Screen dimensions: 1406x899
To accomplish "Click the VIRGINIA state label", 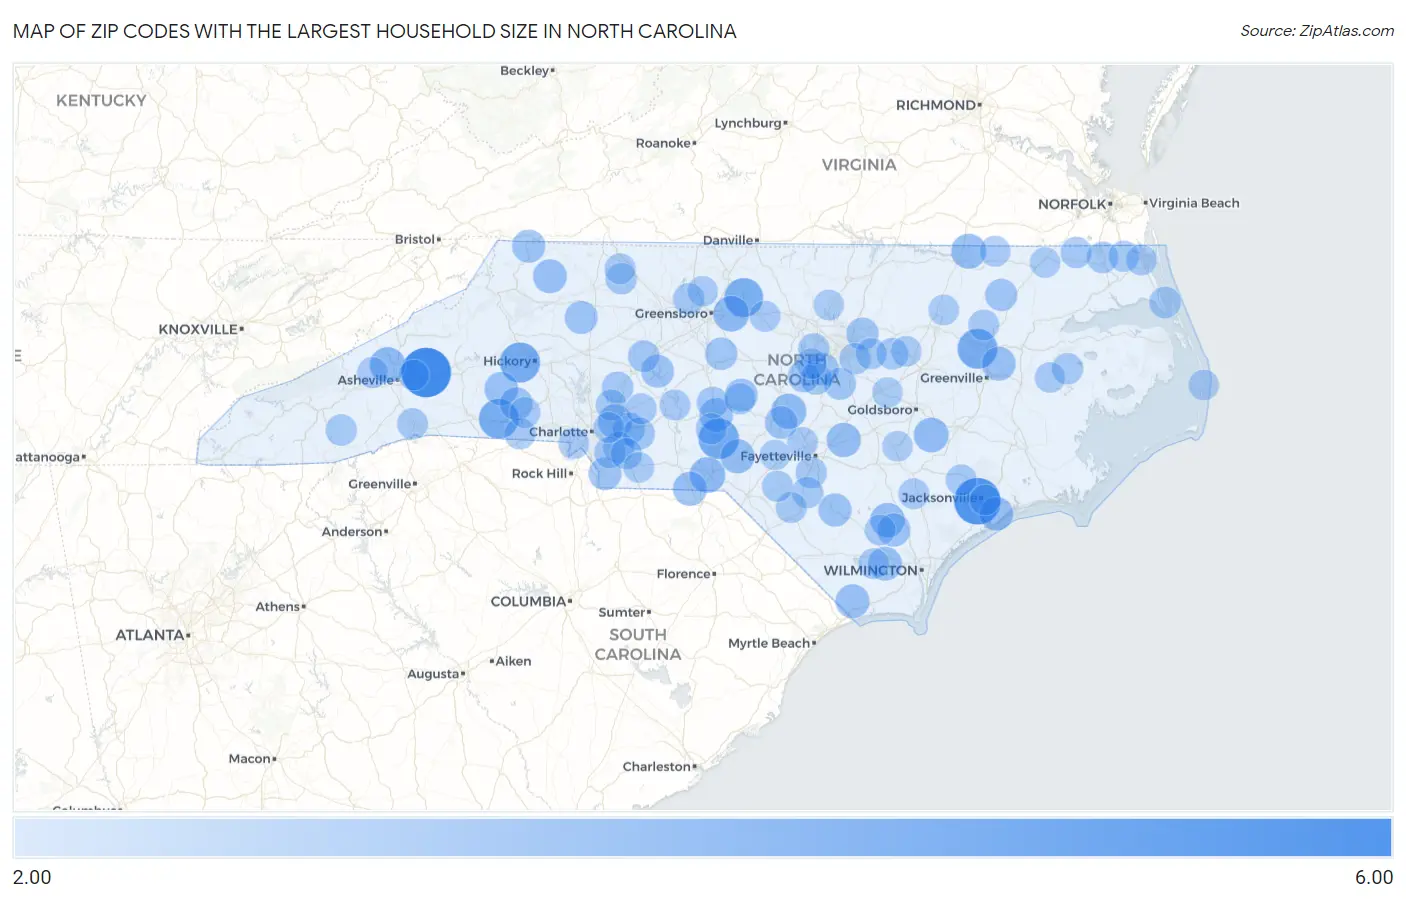I will [859, 164].
